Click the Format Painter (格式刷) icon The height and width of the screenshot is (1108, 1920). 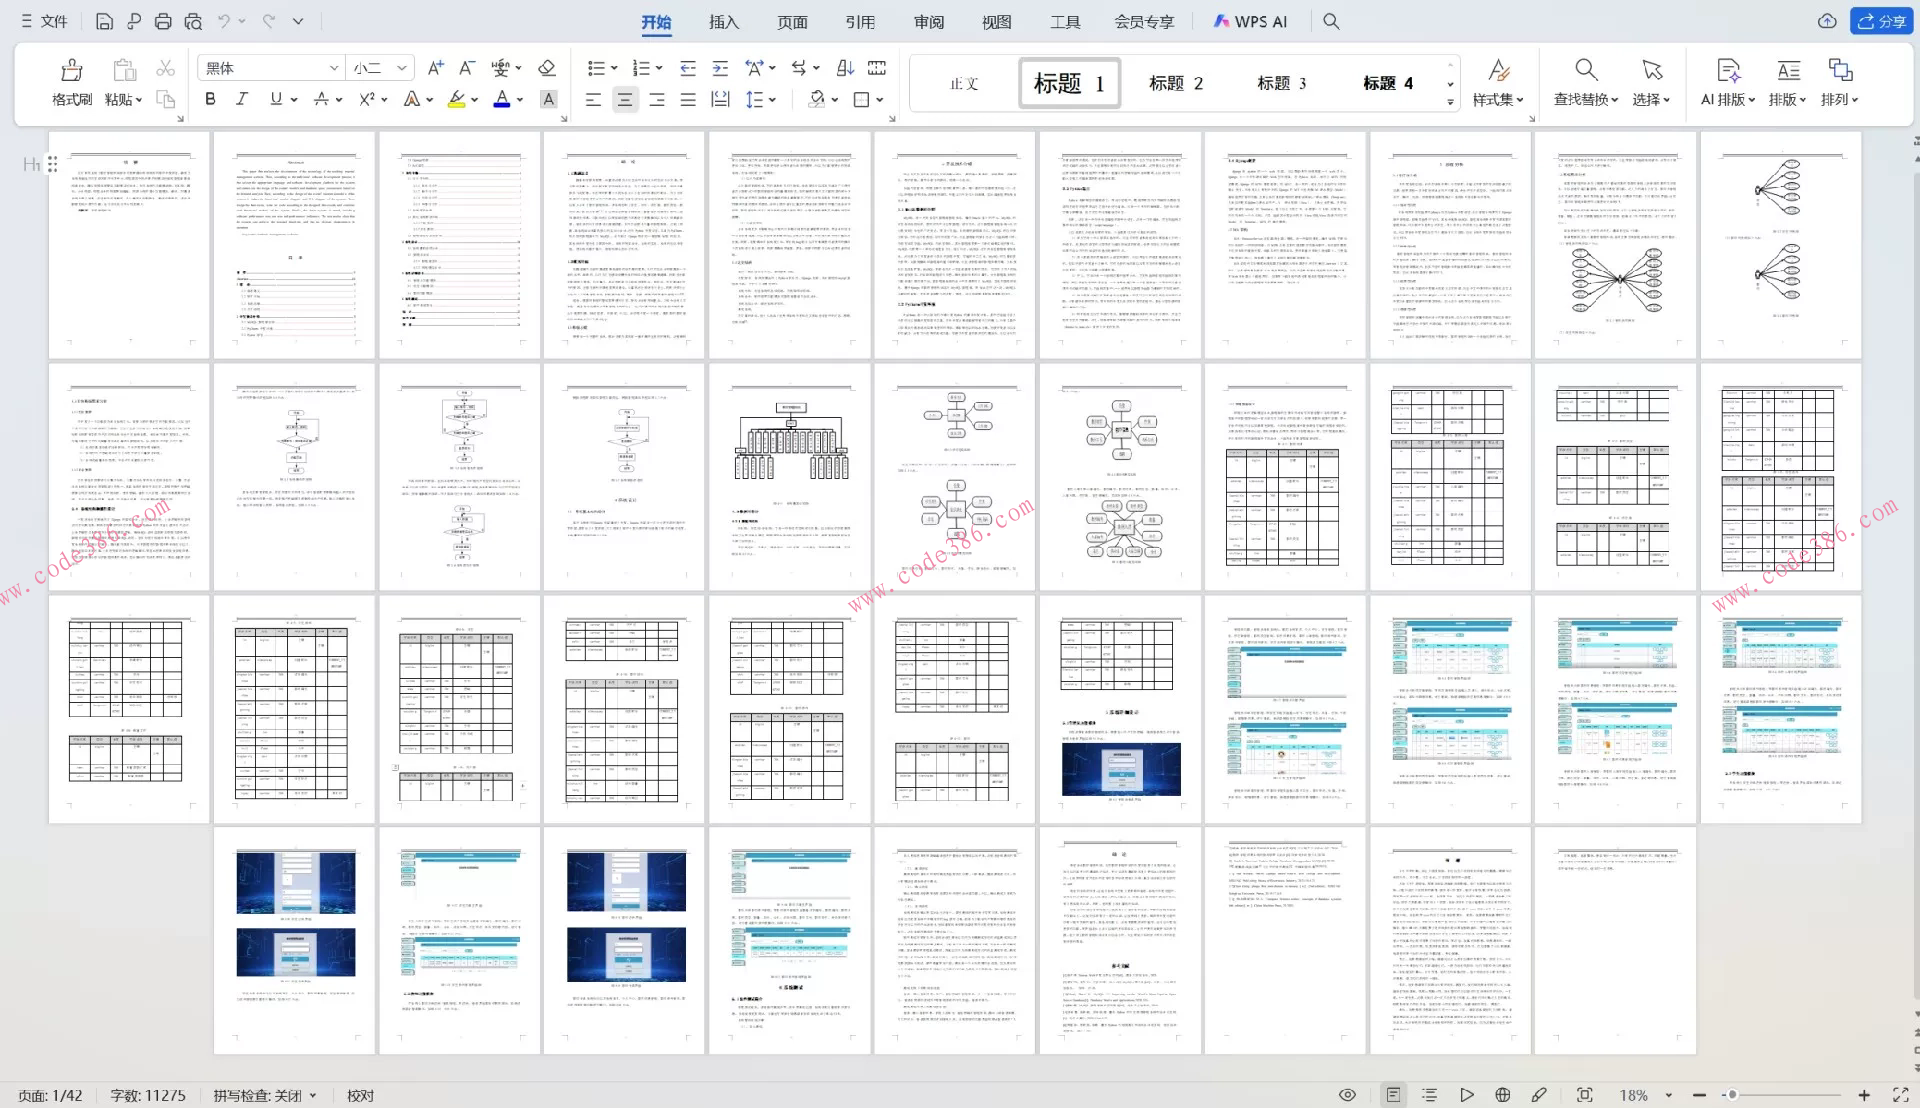pos(71,70)
